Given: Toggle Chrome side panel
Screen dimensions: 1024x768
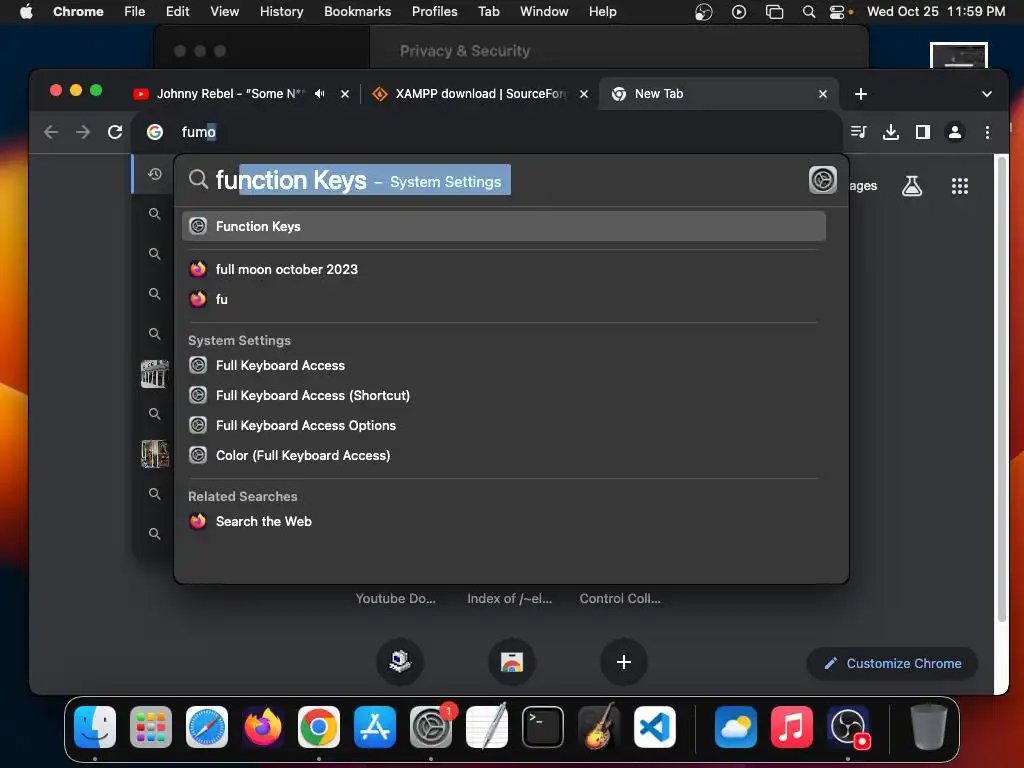Looking at the screenshot, I should point(923,132).
